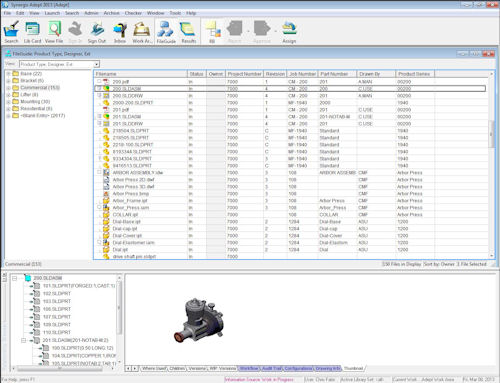
Task: Toggle the box beside 201.SLDASM in file list
Action: pos(99,116)
